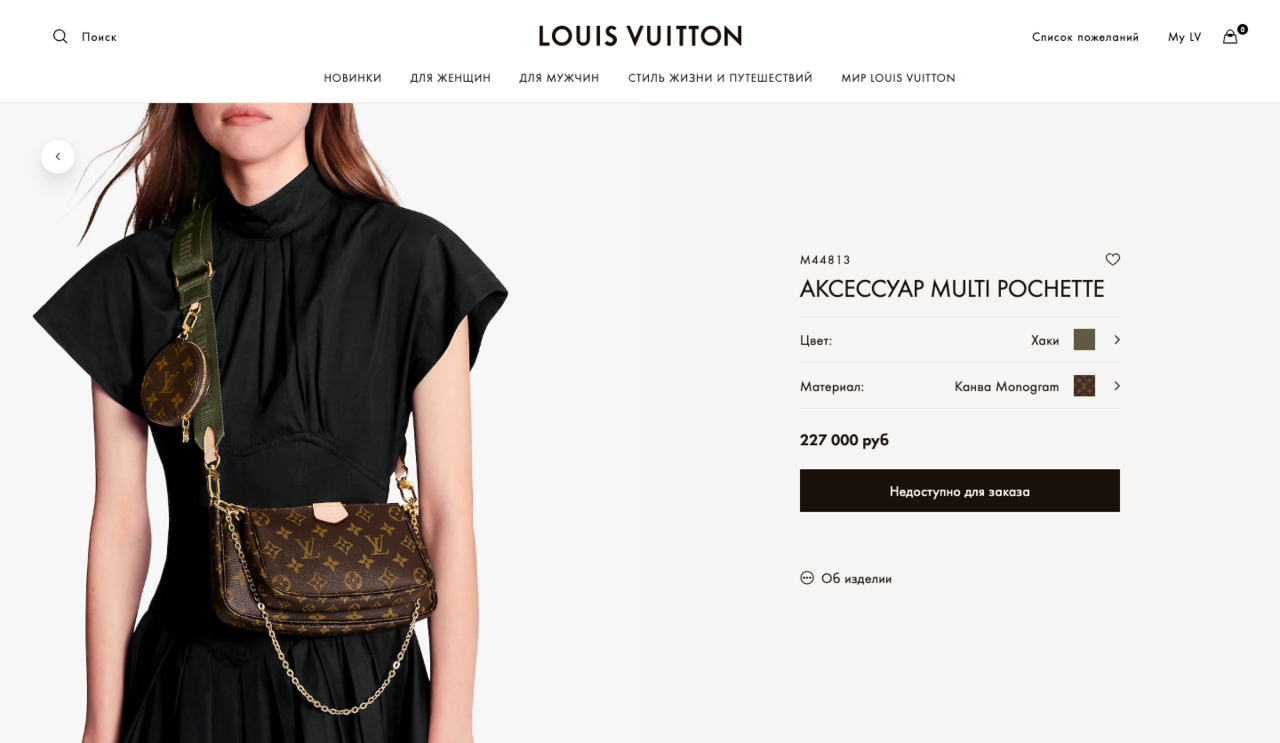The image size is (1280, 743).
Task: Open the Новинки menu
Action: 353,78
